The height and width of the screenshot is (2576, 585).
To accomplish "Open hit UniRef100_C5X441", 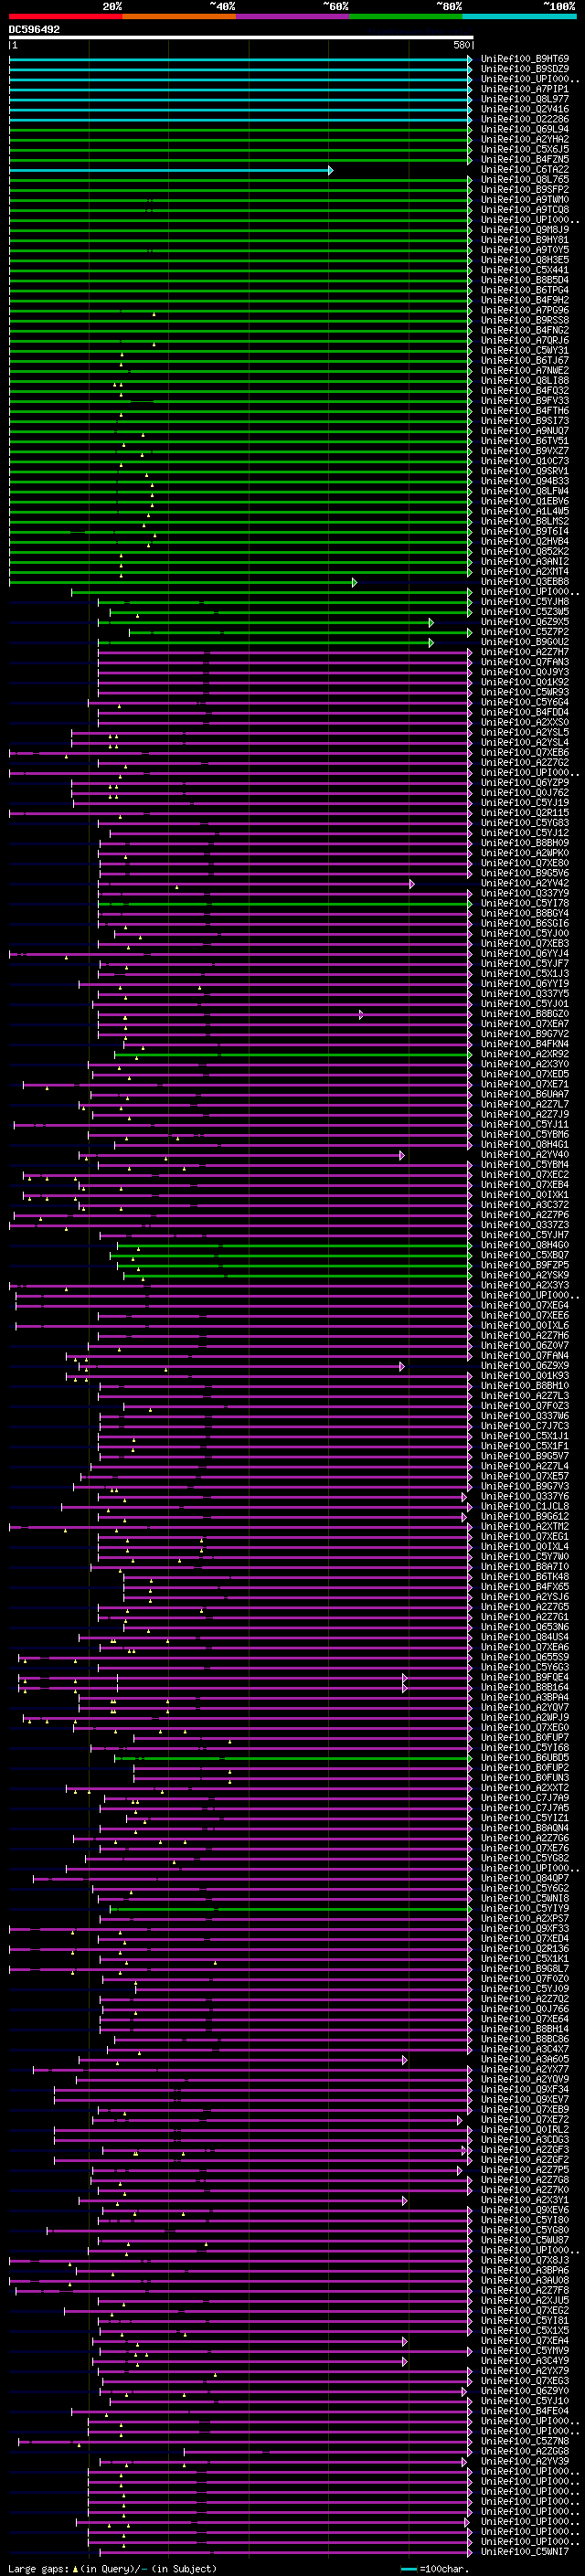I will tap(525, 270).
